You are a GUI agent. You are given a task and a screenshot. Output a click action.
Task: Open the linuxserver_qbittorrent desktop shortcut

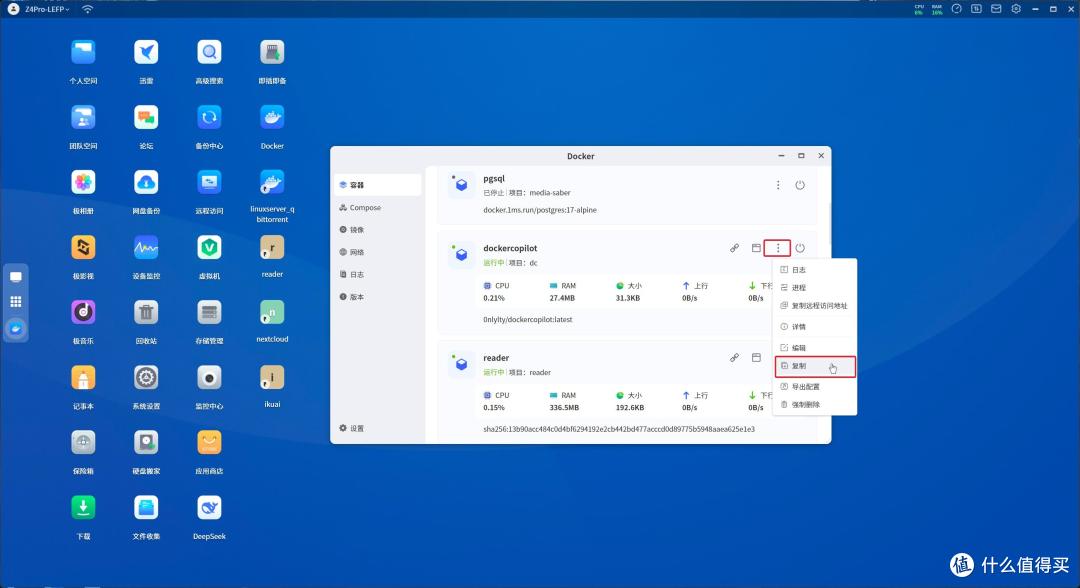pos(272,182)
